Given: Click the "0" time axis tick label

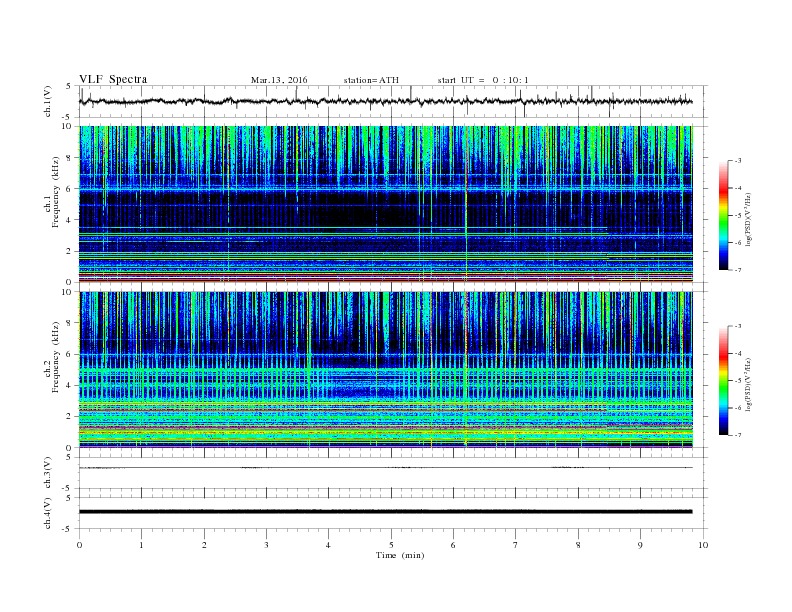Looking at the screenshot, I should [79, 545].
